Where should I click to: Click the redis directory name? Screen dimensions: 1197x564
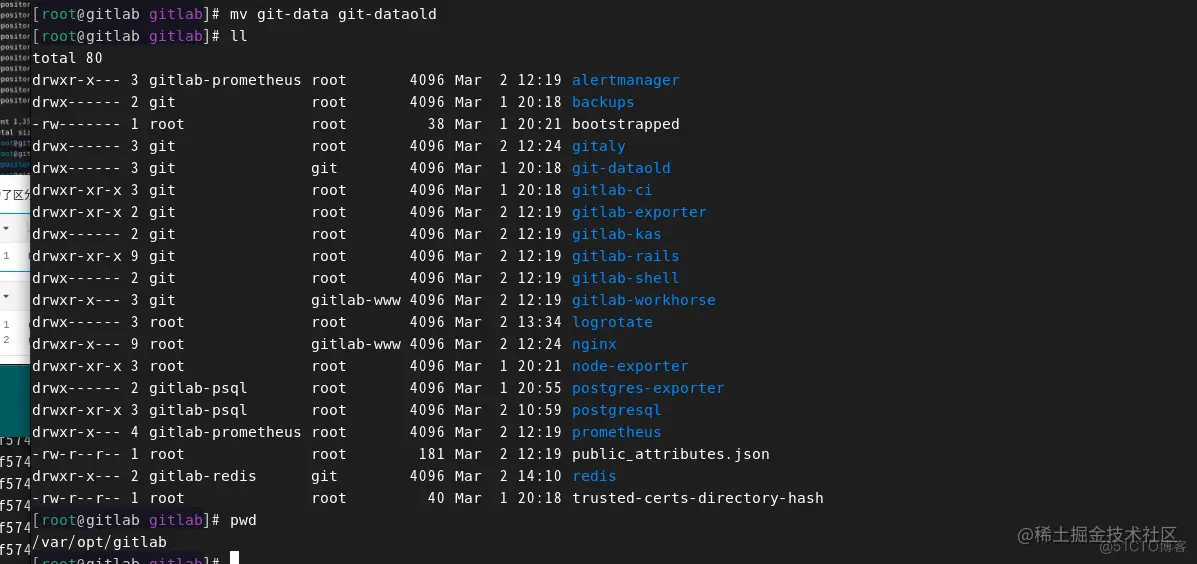coord(594,476)
